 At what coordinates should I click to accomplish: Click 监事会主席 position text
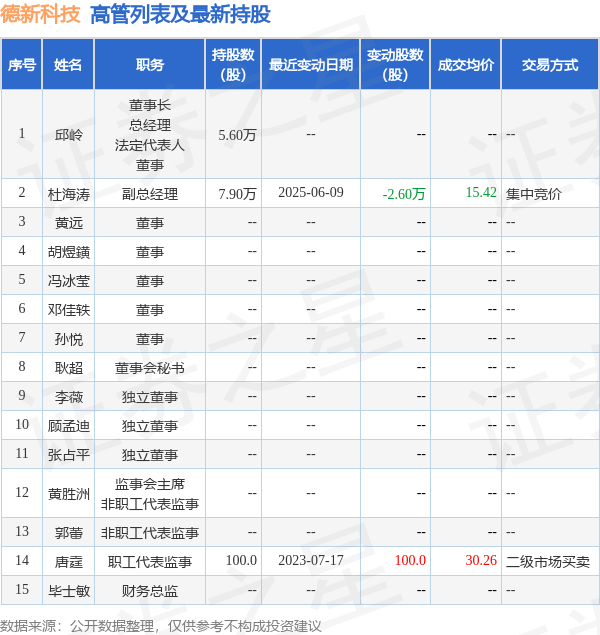150,484
